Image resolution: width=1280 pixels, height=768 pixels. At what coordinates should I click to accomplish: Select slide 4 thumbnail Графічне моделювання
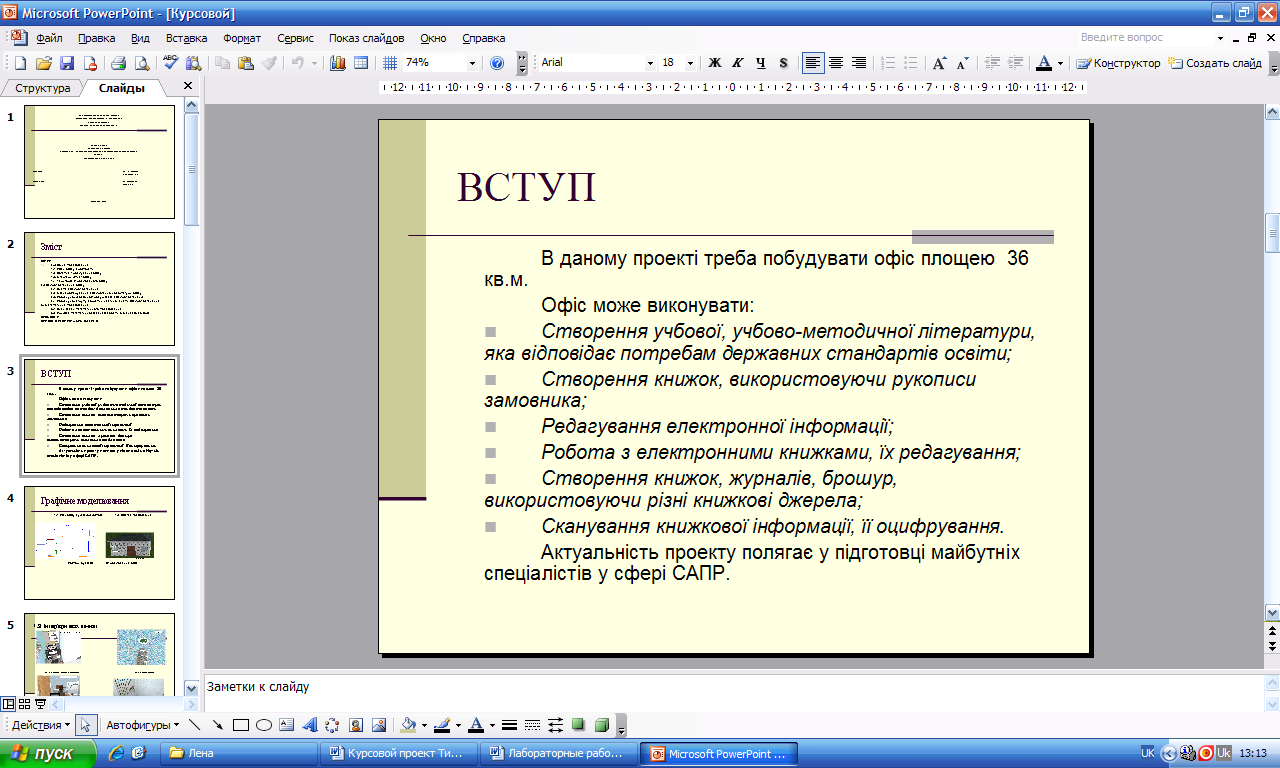coord(99,542)
